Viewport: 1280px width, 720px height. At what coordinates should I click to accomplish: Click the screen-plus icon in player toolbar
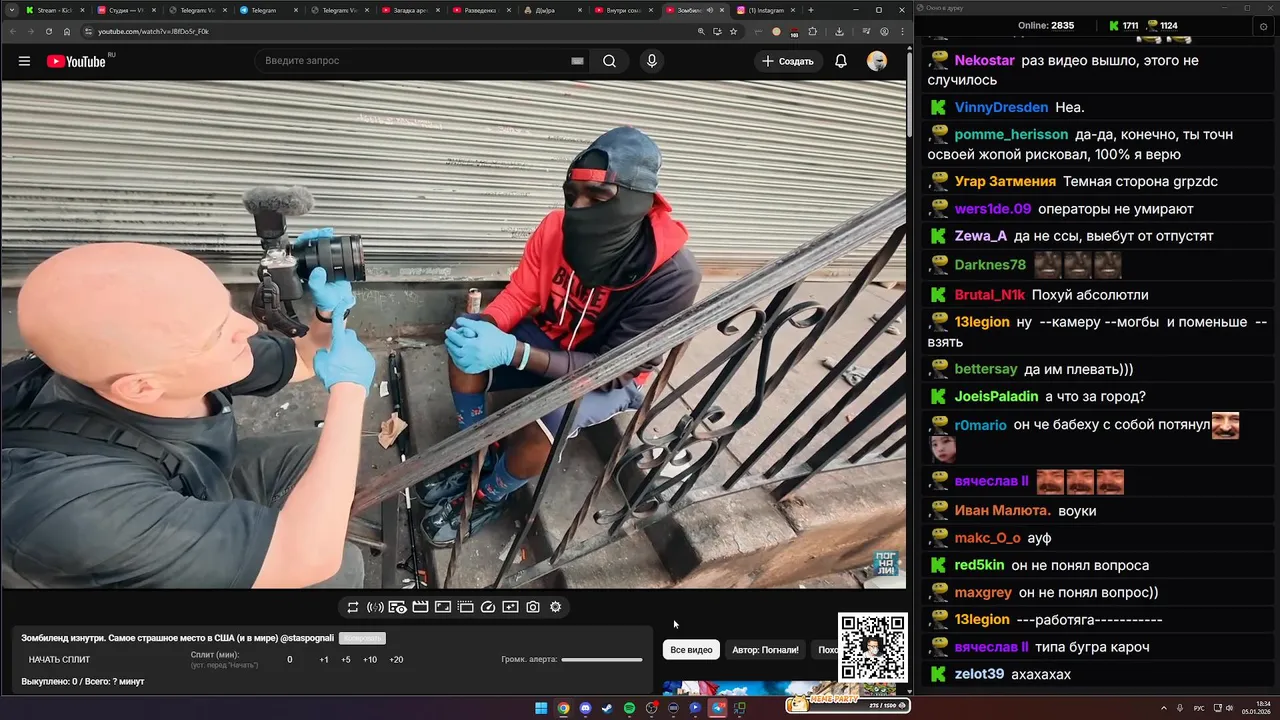510,607
